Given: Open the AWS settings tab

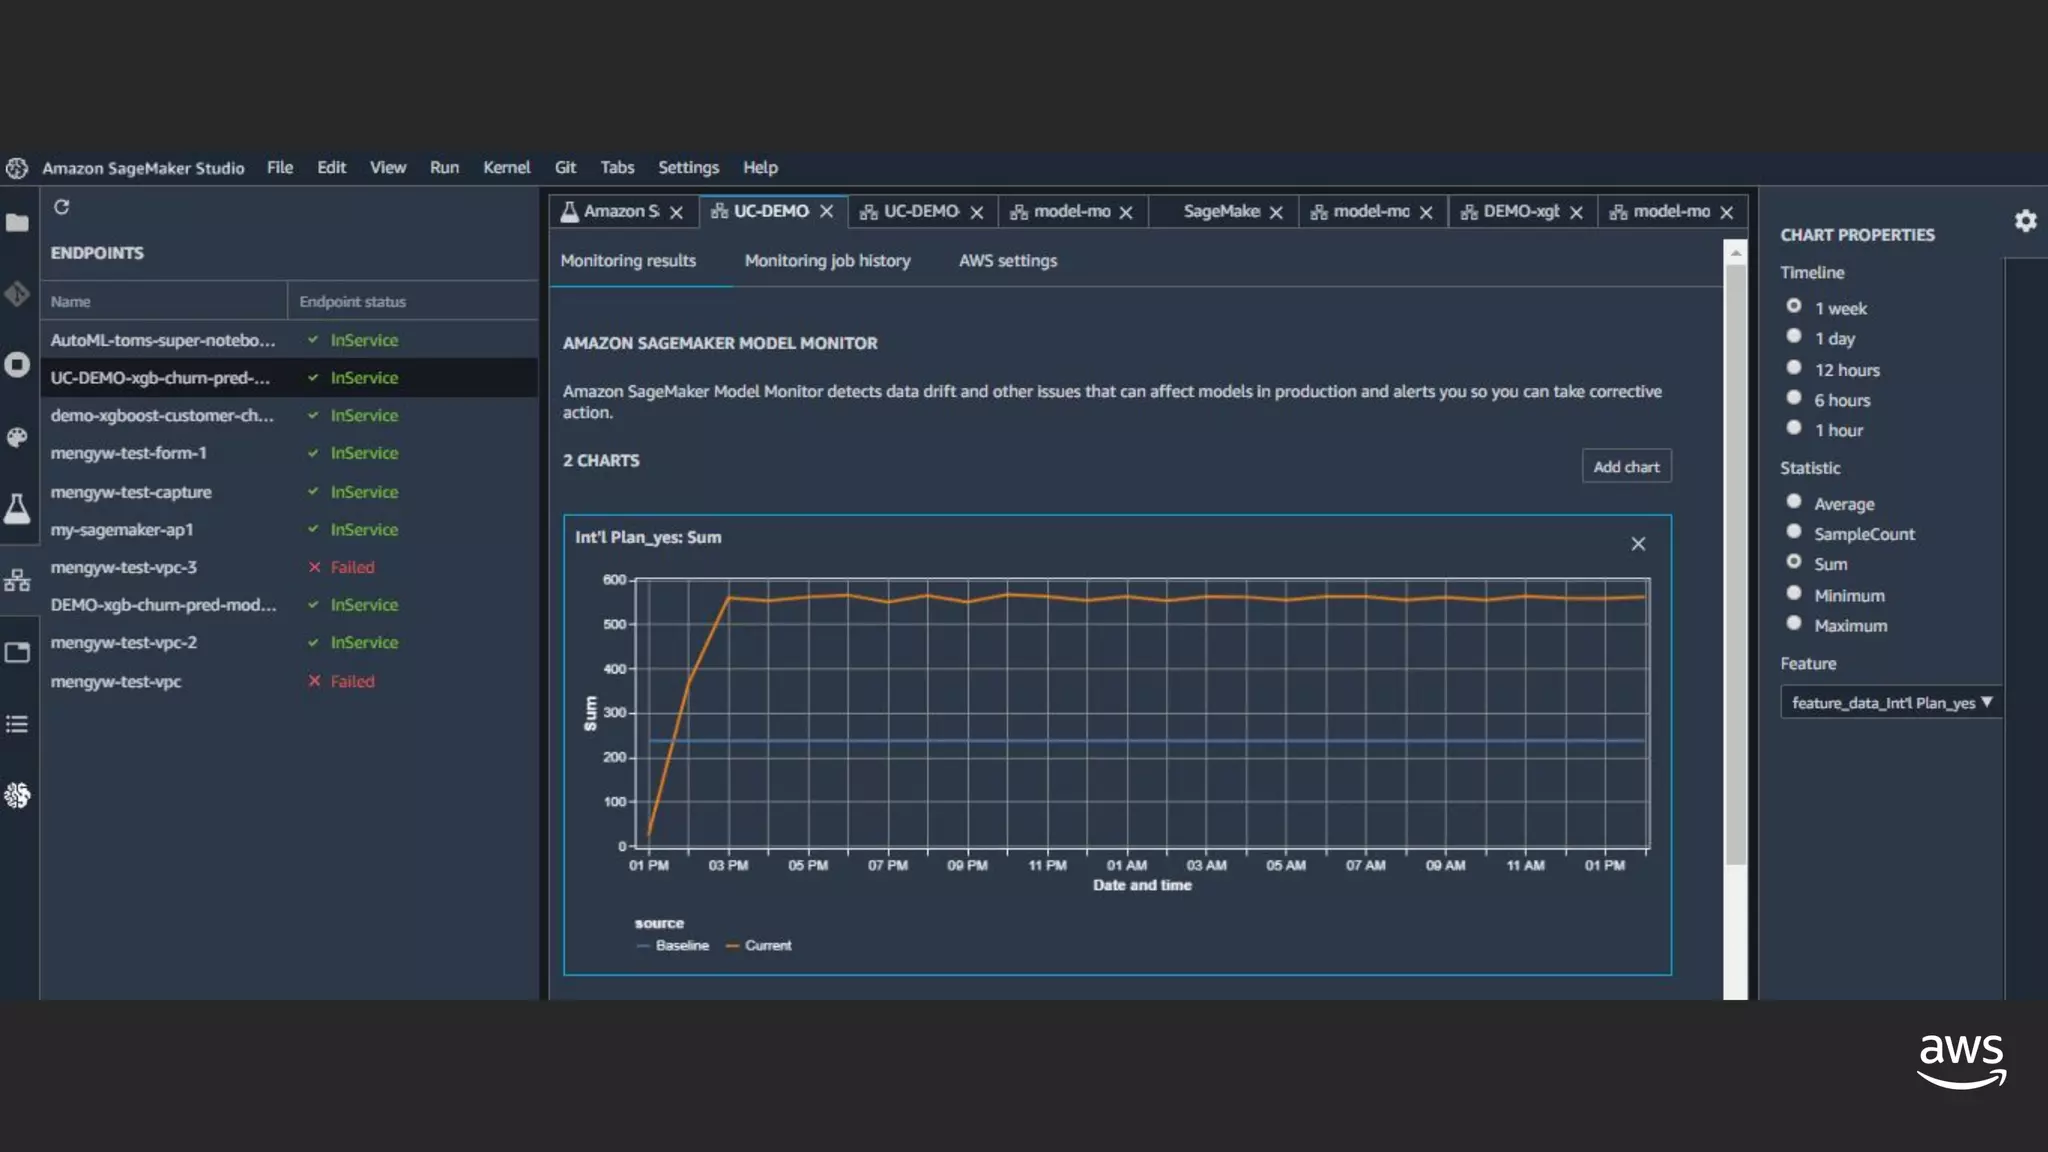Looking at the screenshot, I should tap(1007, 261).
